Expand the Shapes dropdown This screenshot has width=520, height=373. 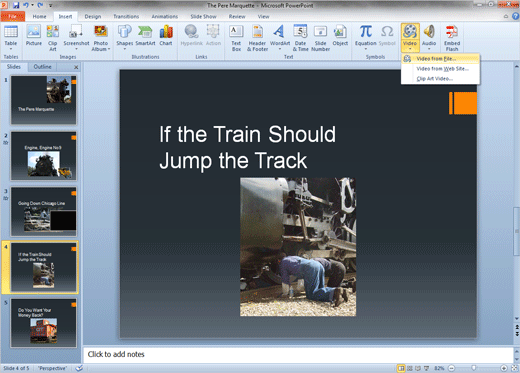[125, 37]
